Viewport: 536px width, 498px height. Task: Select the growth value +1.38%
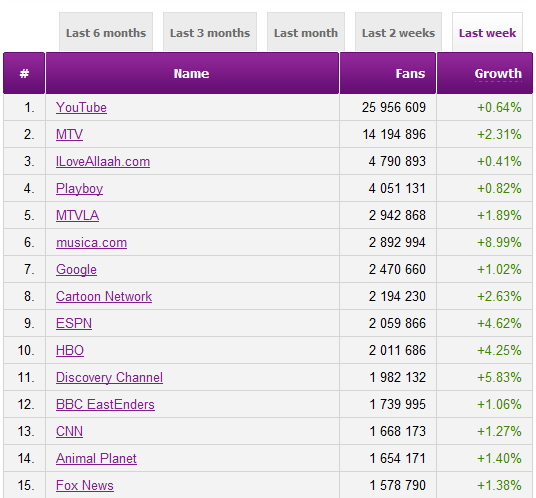point(499,485)
